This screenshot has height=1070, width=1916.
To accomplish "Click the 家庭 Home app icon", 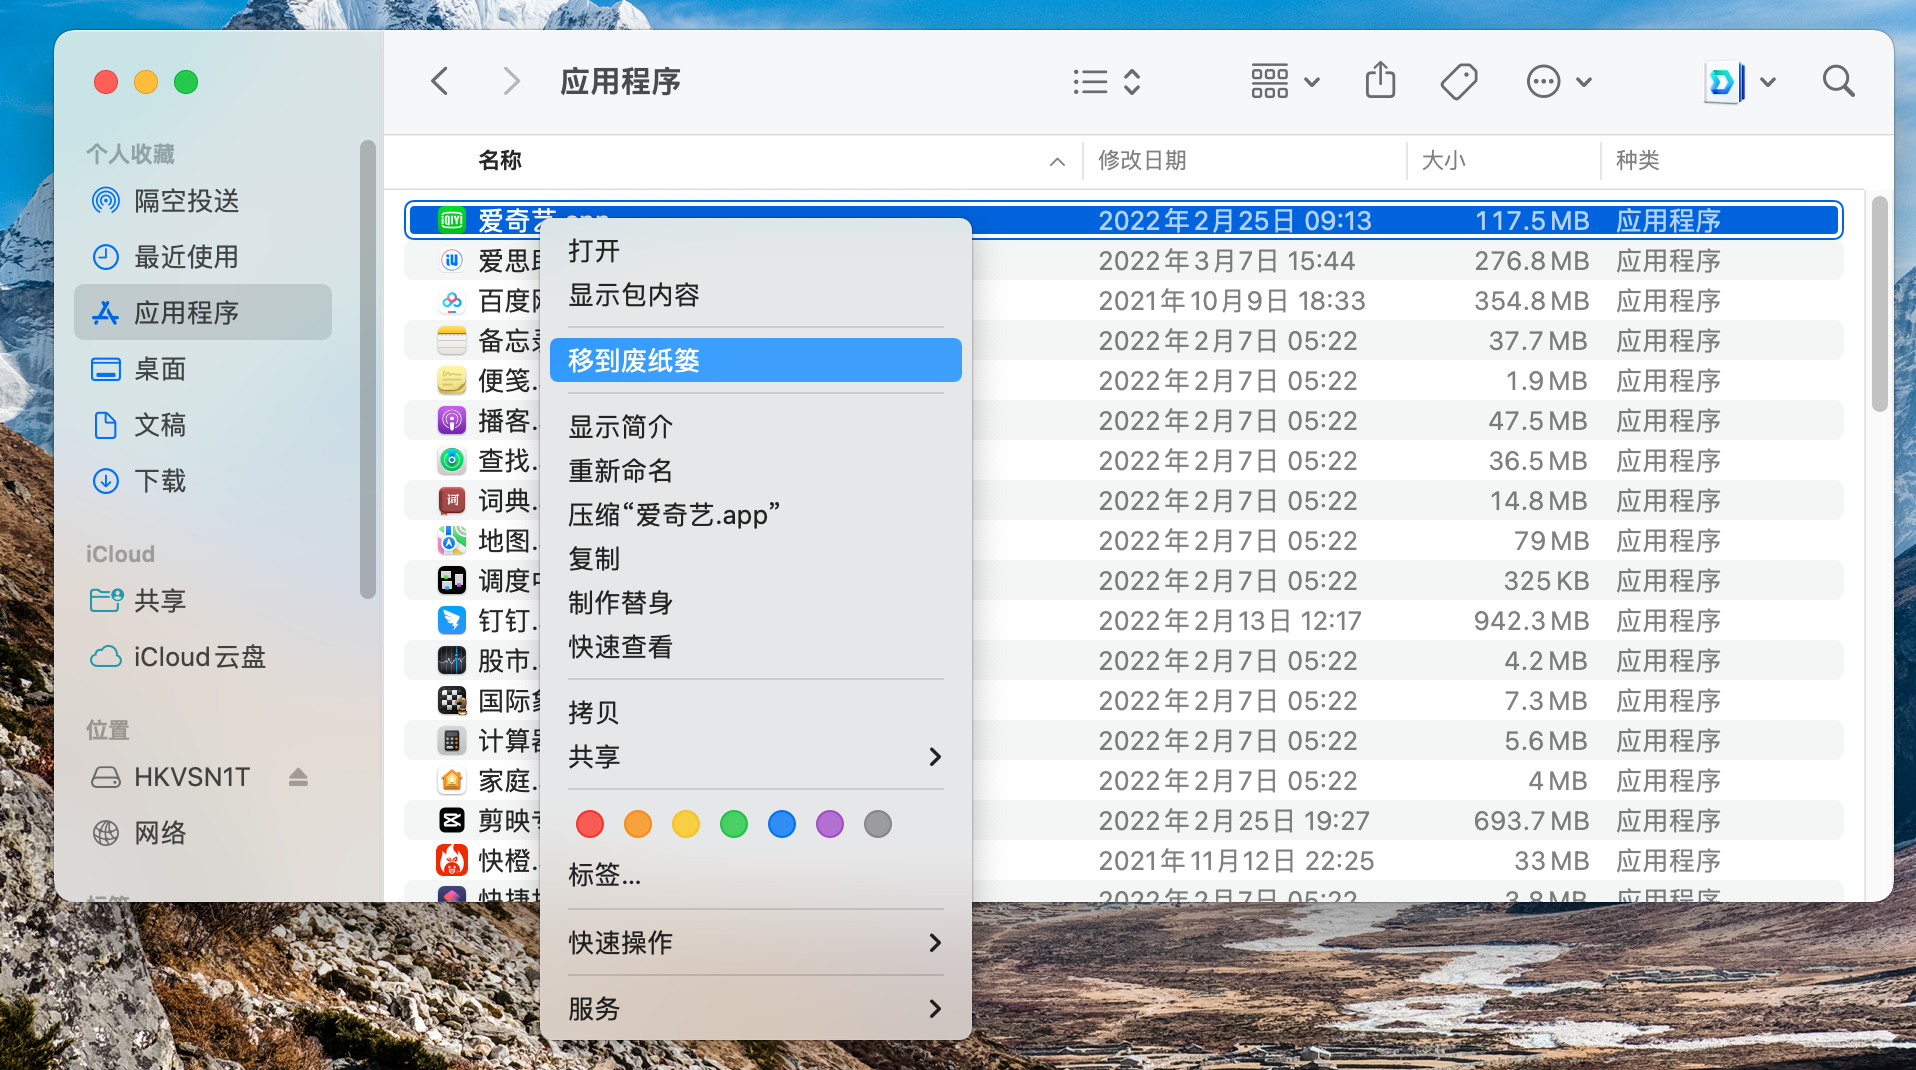I will click(452, 780).
